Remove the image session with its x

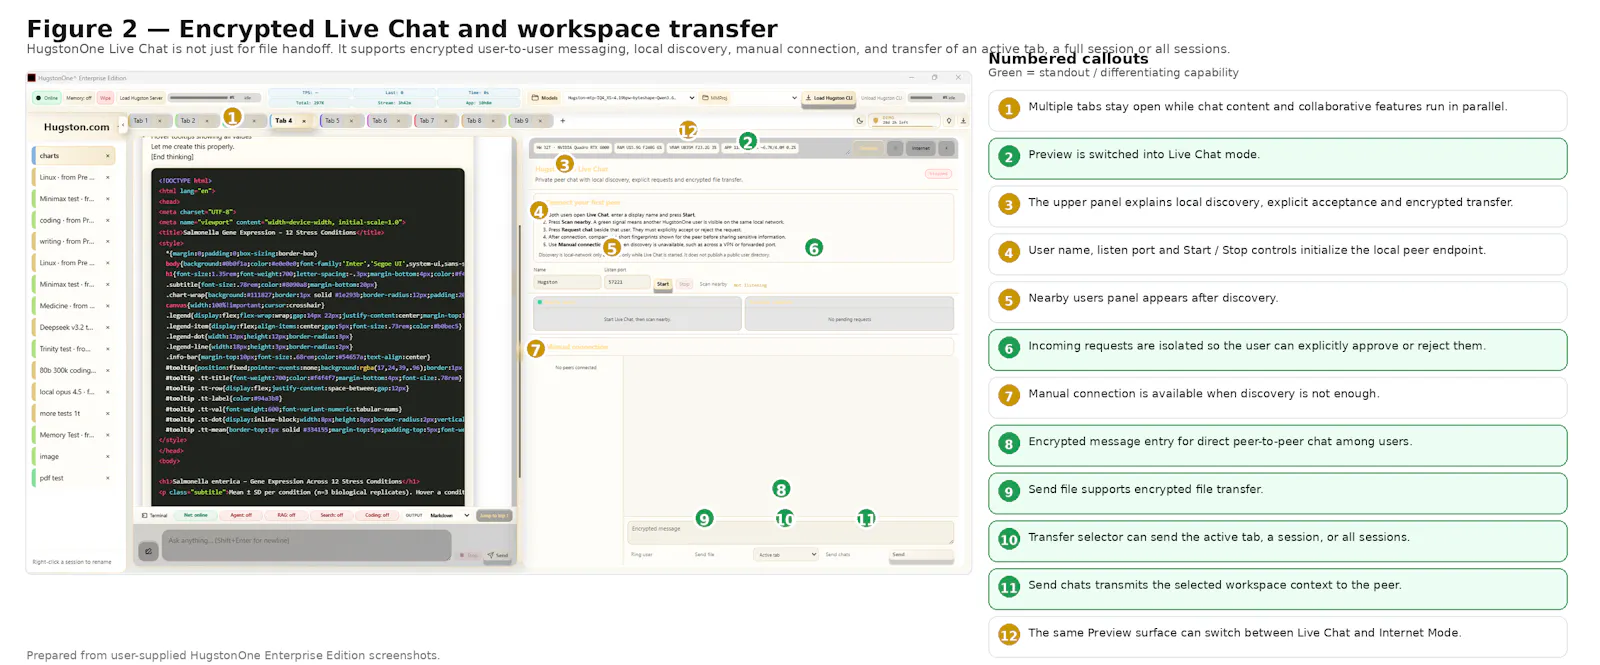(x=108, y=456)
